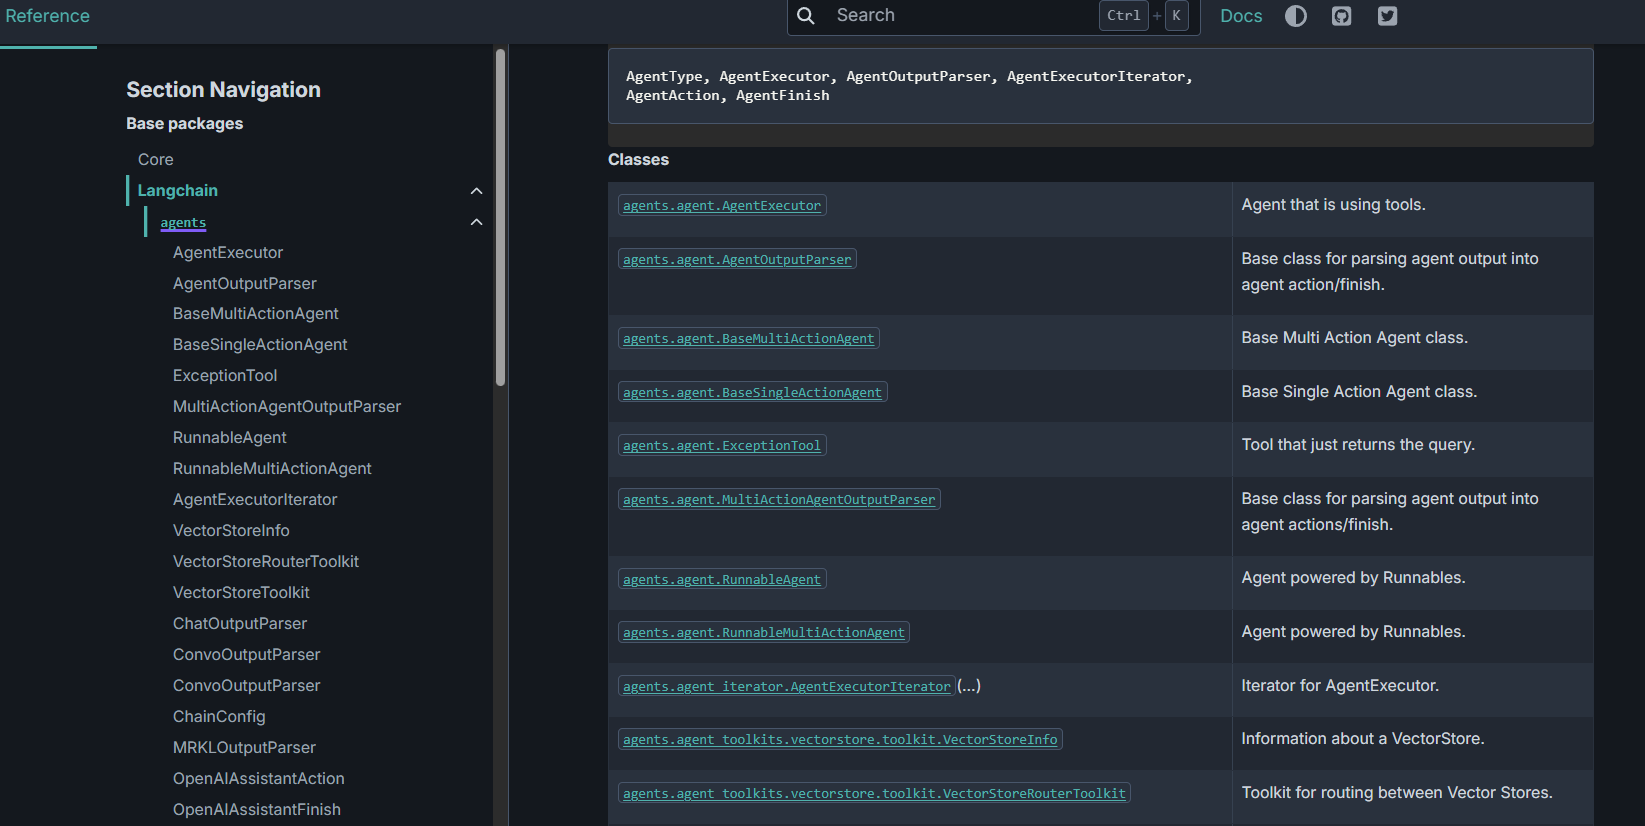Click 'Tool that just returns the query.' text
Viewport: 1645px width, 826px height.
[1358, 445]
